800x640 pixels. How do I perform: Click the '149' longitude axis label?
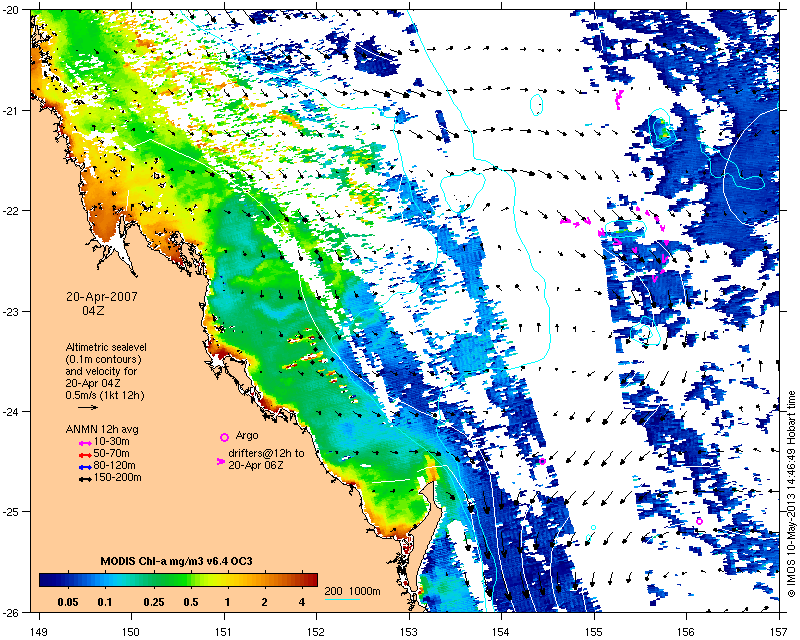[39, 632]
